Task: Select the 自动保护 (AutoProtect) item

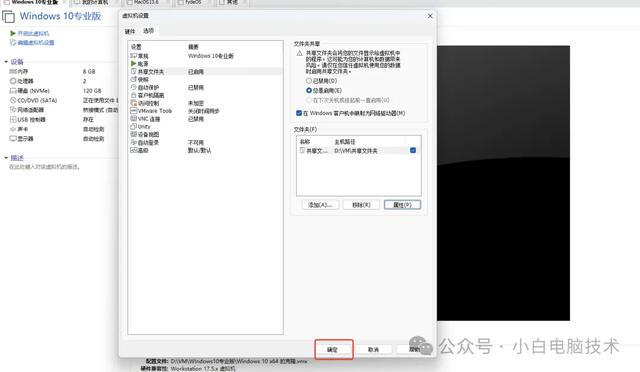Action: pos(145,87)
